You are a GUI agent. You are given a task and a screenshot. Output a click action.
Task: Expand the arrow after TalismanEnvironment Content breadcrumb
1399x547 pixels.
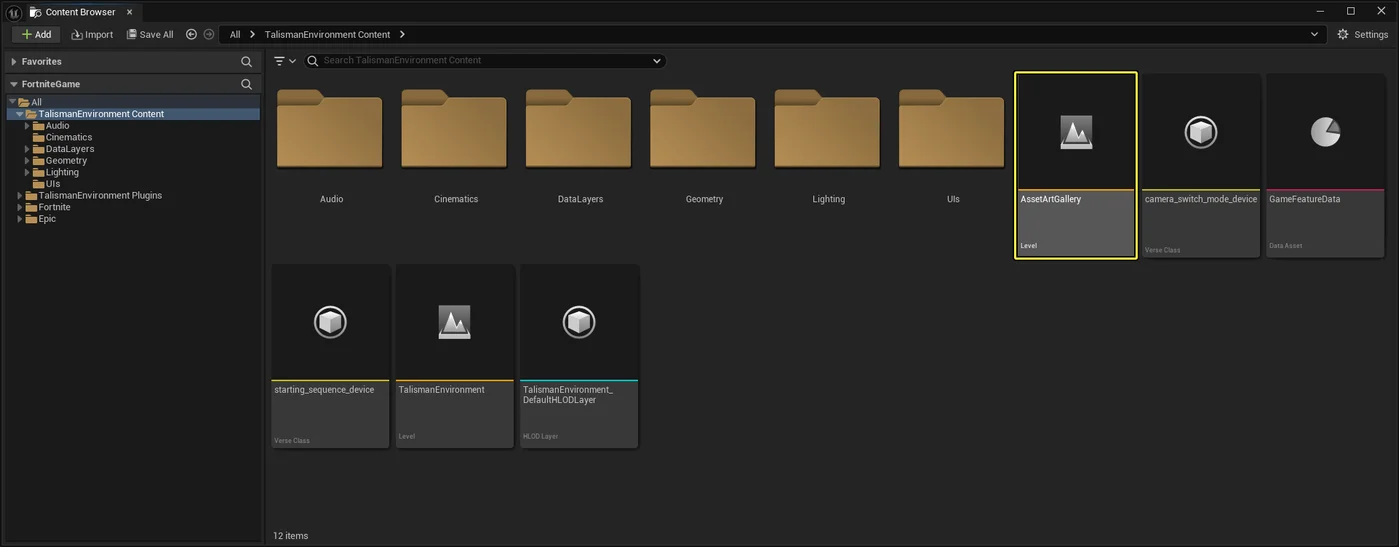402,34
